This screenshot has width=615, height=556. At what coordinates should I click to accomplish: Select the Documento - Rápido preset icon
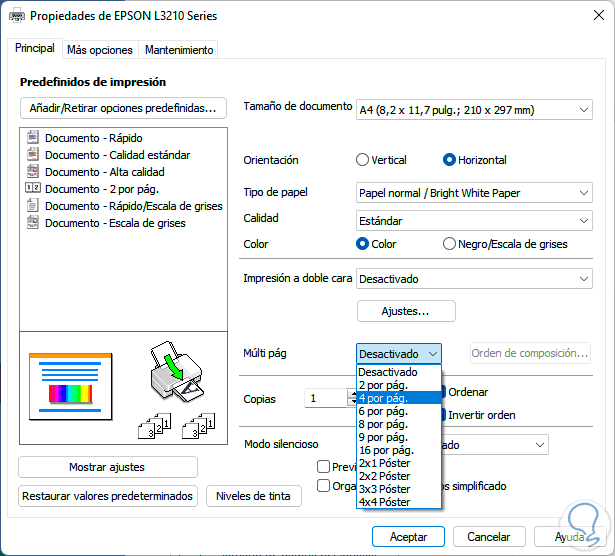[33, 137]
